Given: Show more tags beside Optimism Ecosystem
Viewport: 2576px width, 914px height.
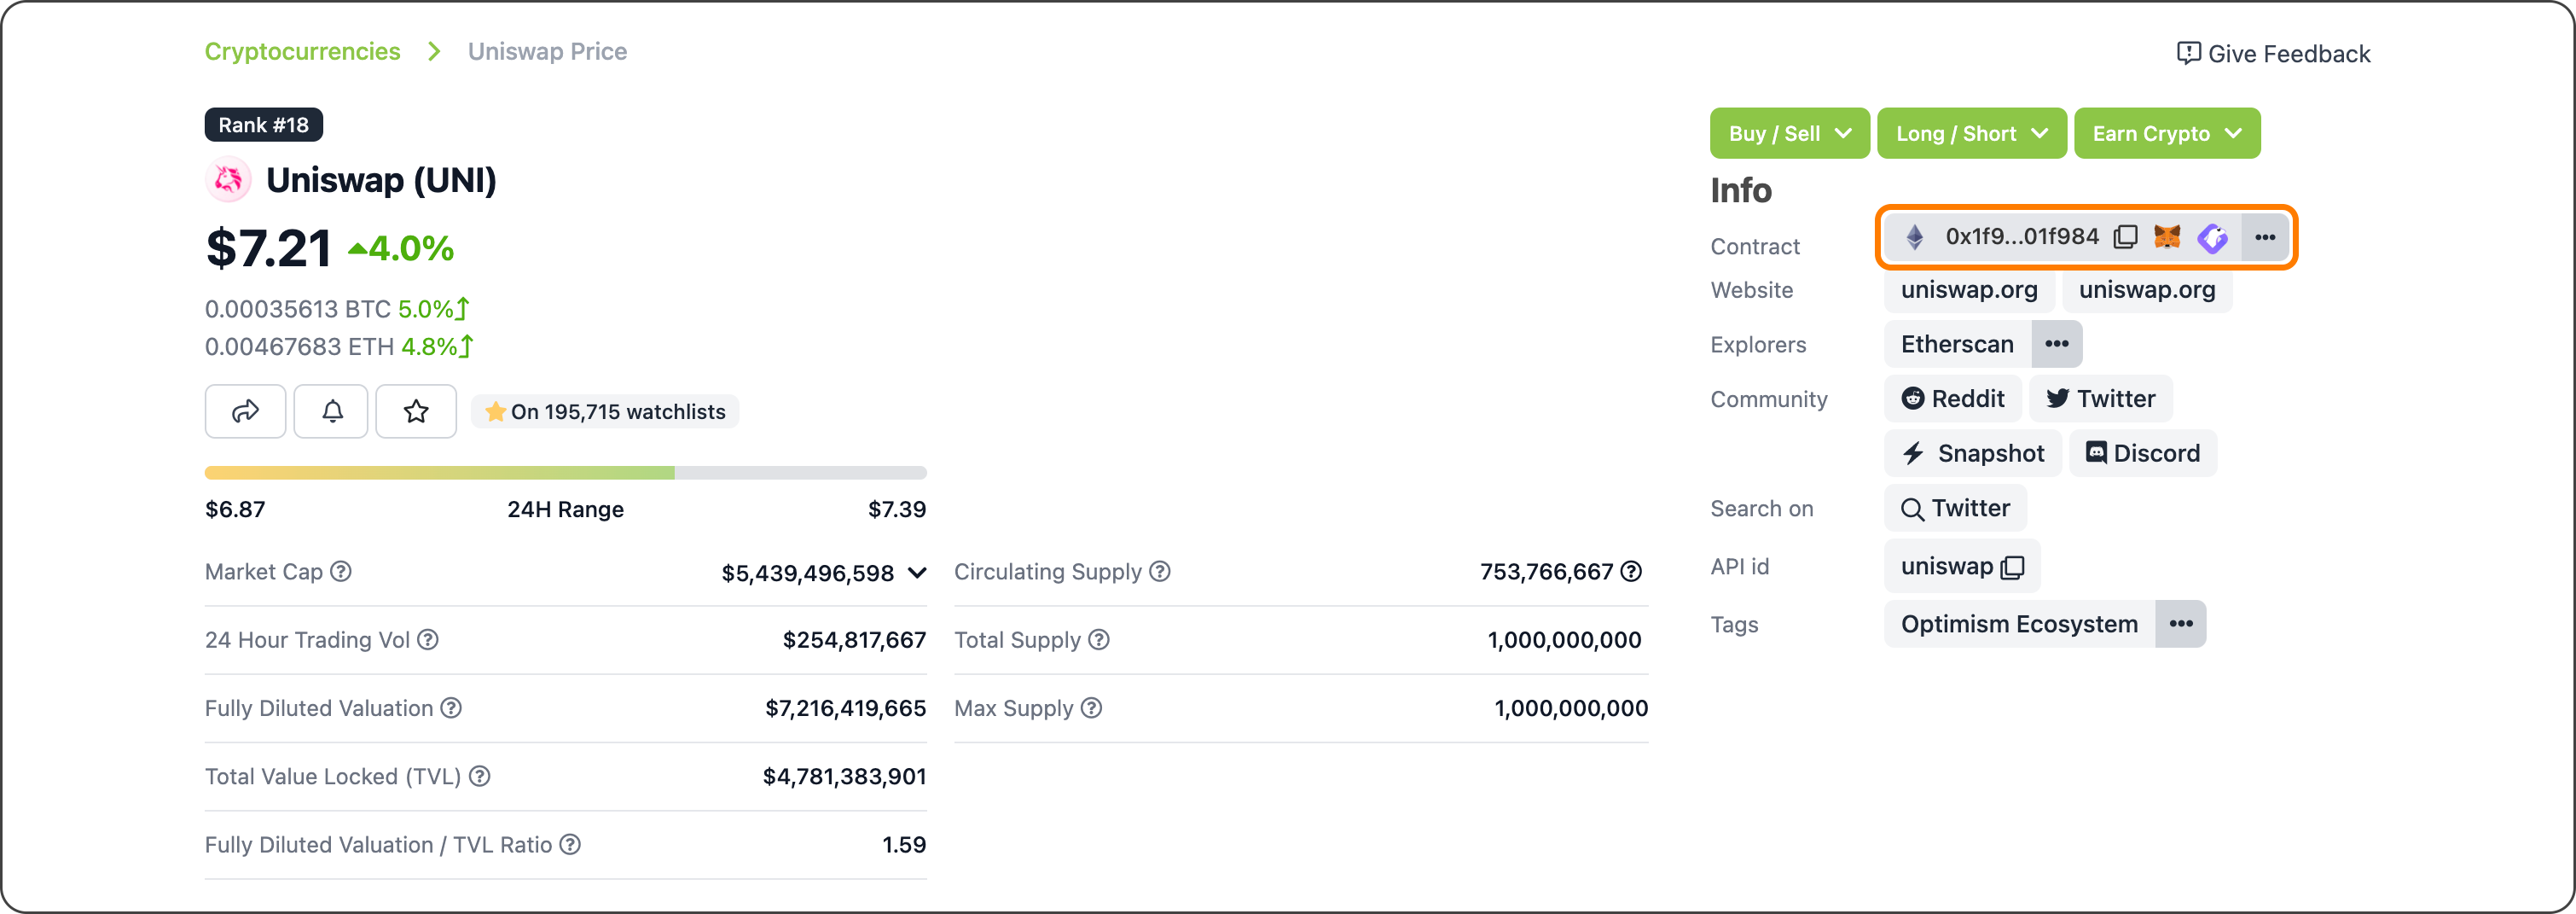Looking at the screenshot, I should [x=2180, y=624].
